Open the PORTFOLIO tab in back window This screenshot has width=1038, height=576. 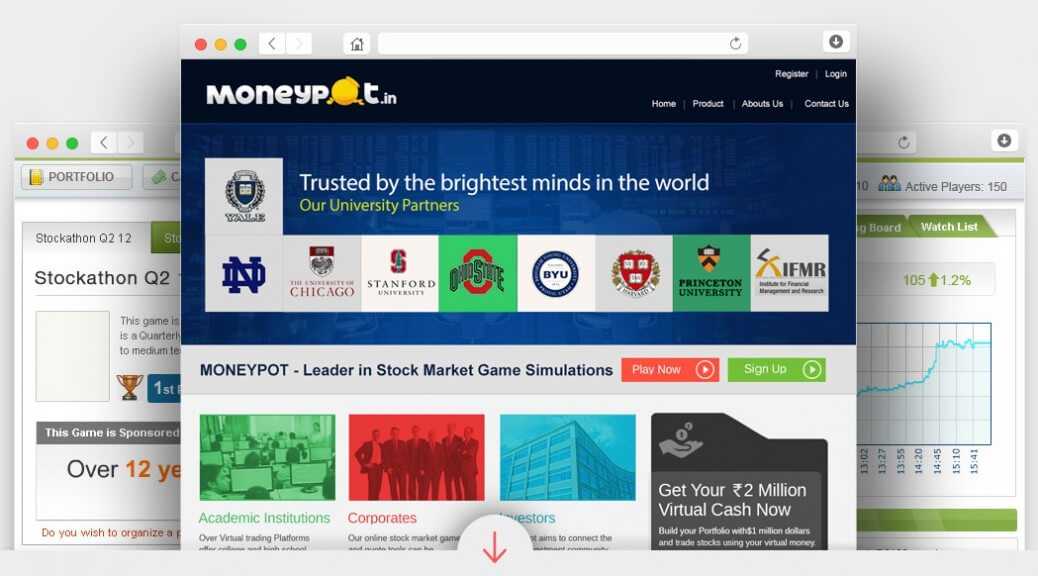75,177
